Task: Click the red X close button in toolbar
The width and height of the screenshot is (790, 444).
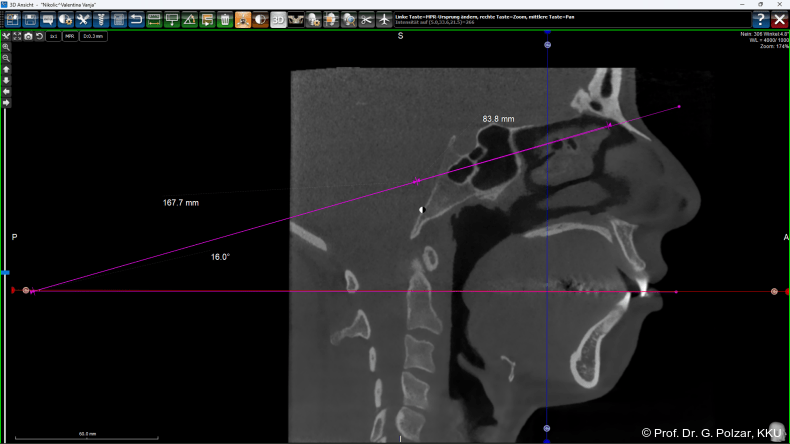Action: (779, 19)
